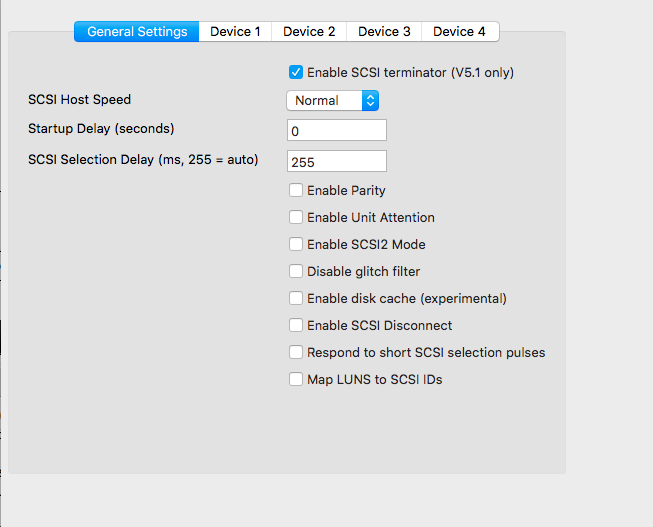Switch to the Device 3 tab
653x527 pixels.
point(384,31)
